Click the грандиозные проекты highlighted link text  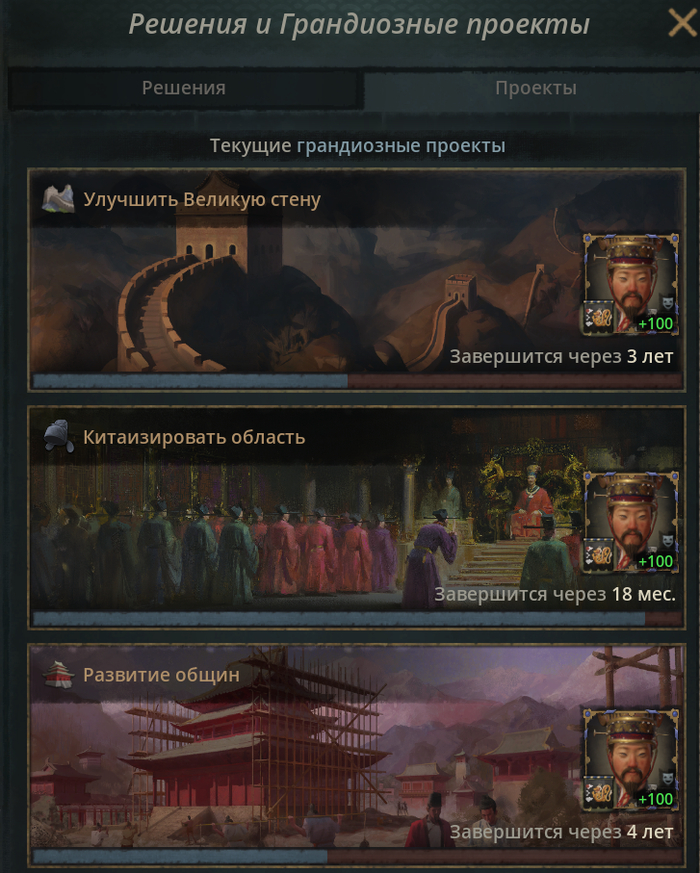[401, 146]
